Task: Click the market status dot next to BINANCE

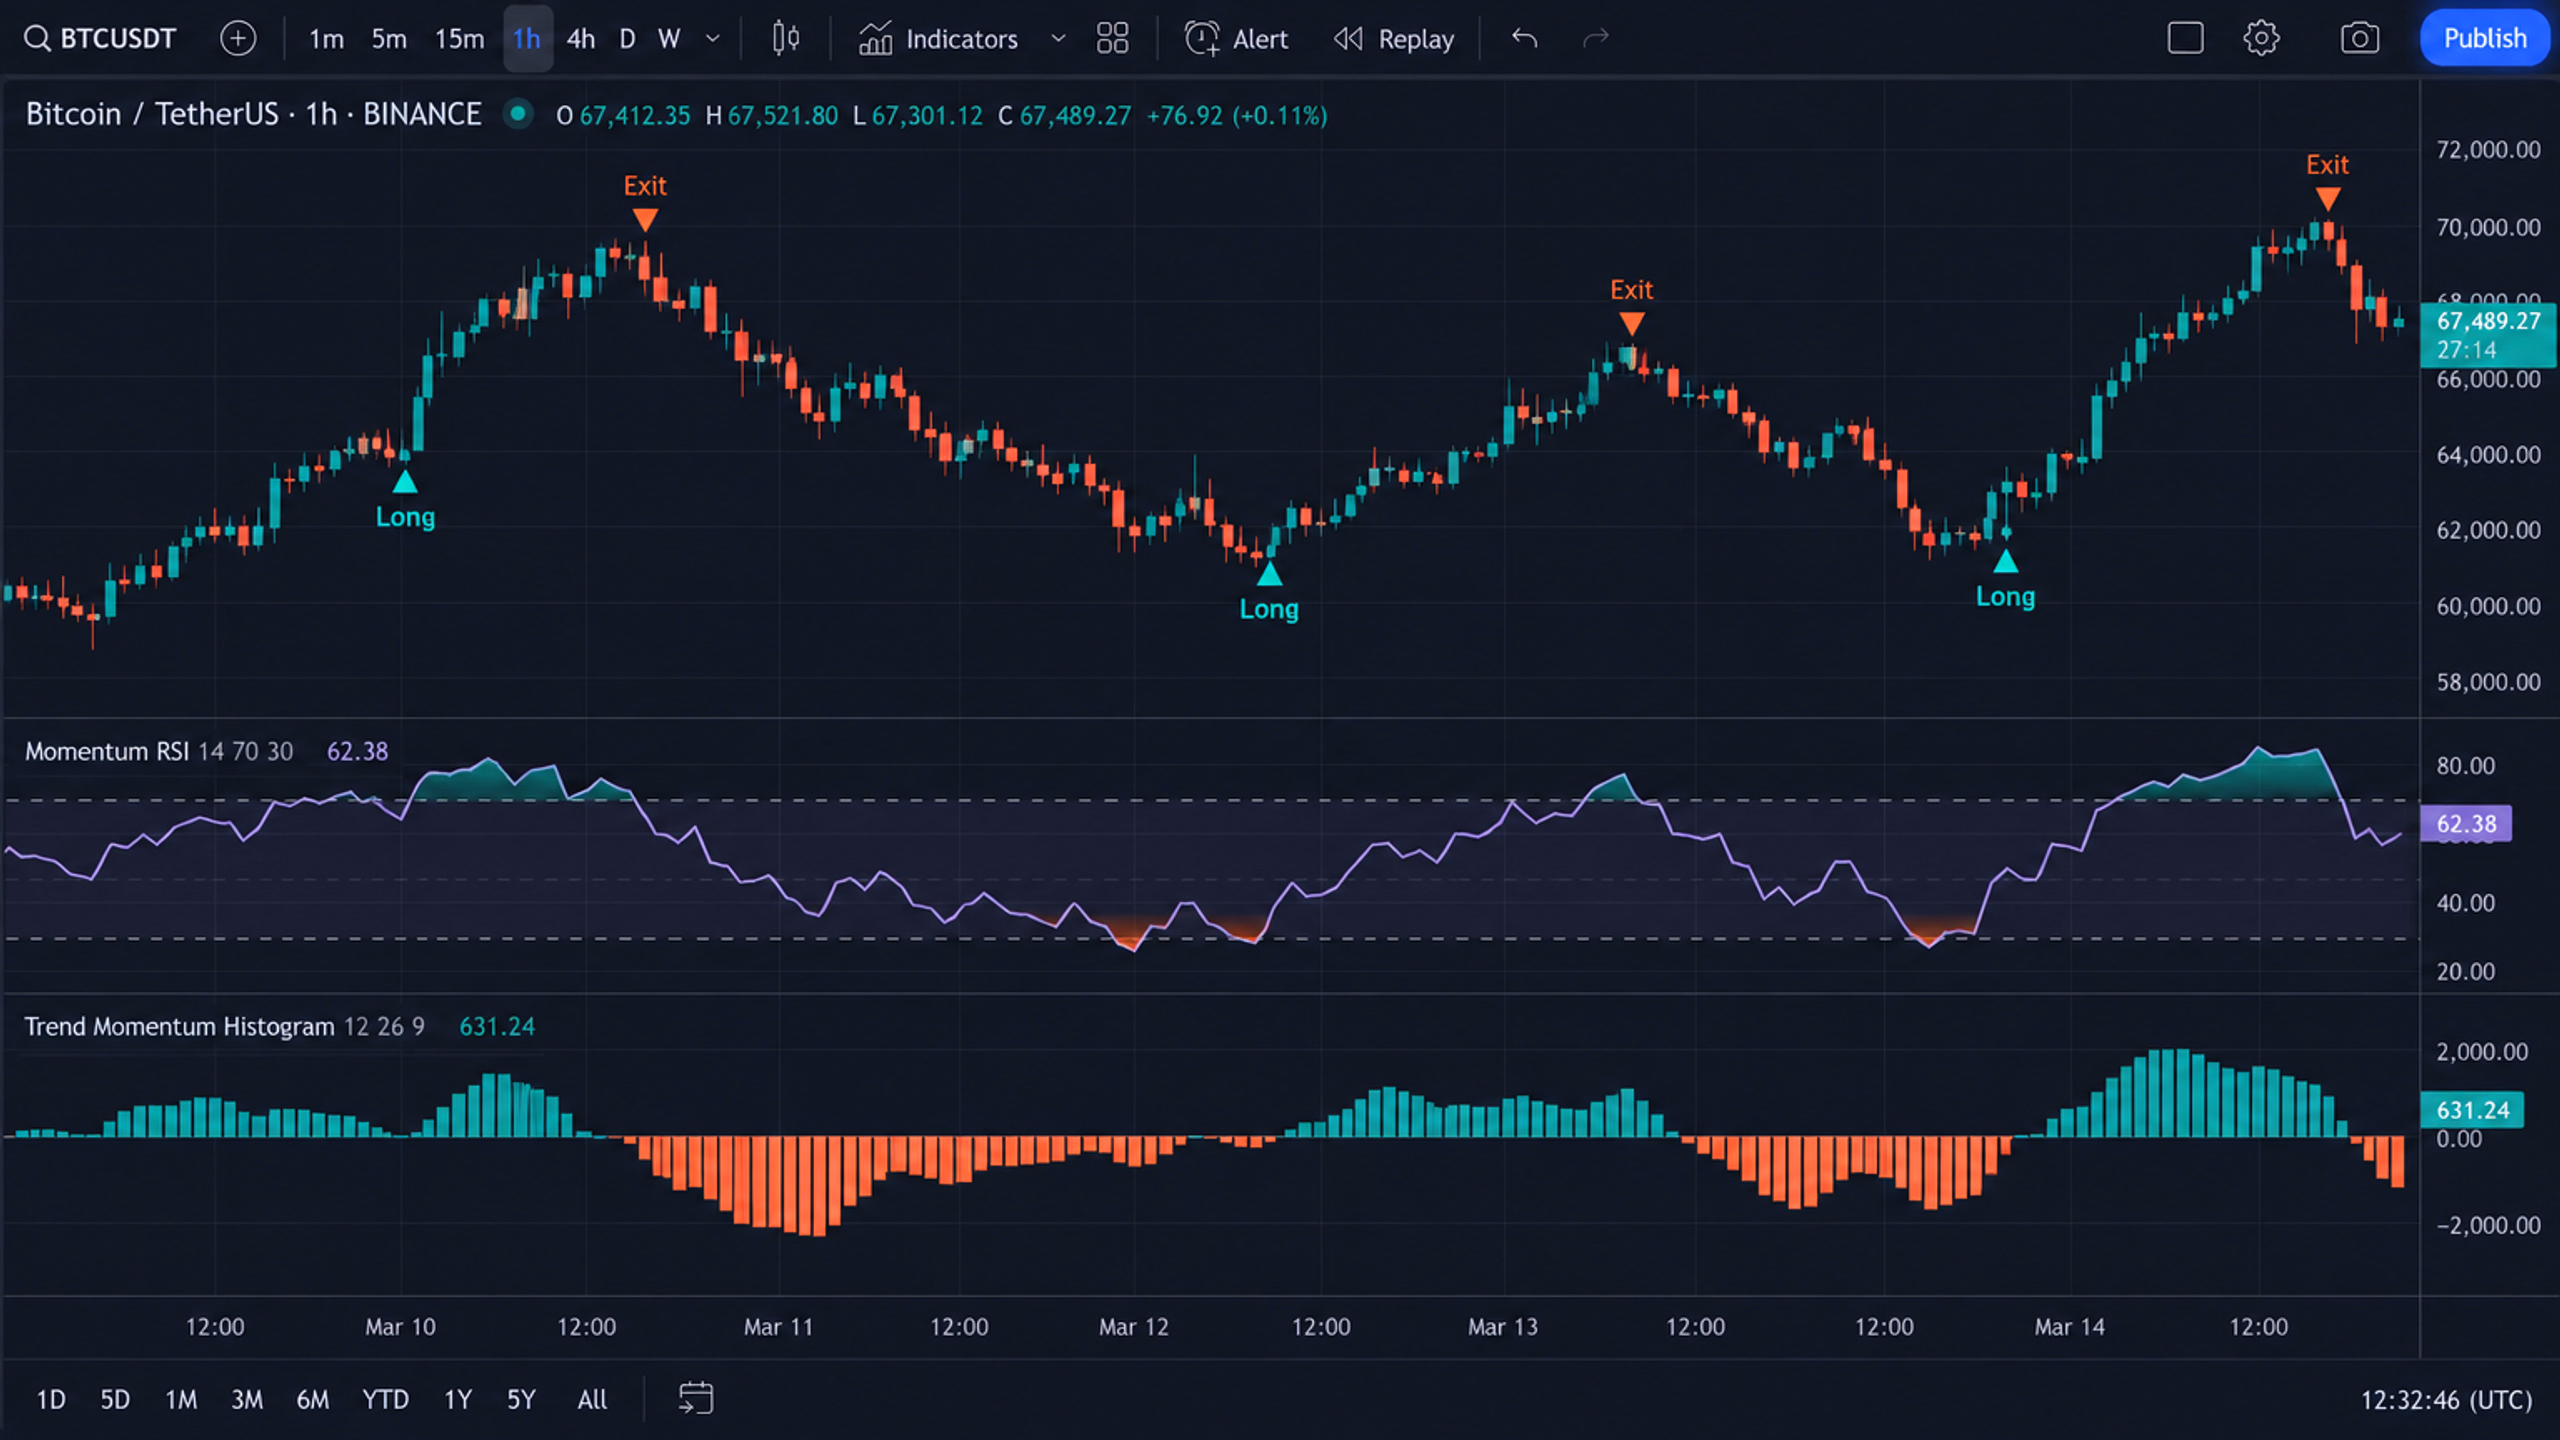Action: pyautogui.click(x=518, y=113)
